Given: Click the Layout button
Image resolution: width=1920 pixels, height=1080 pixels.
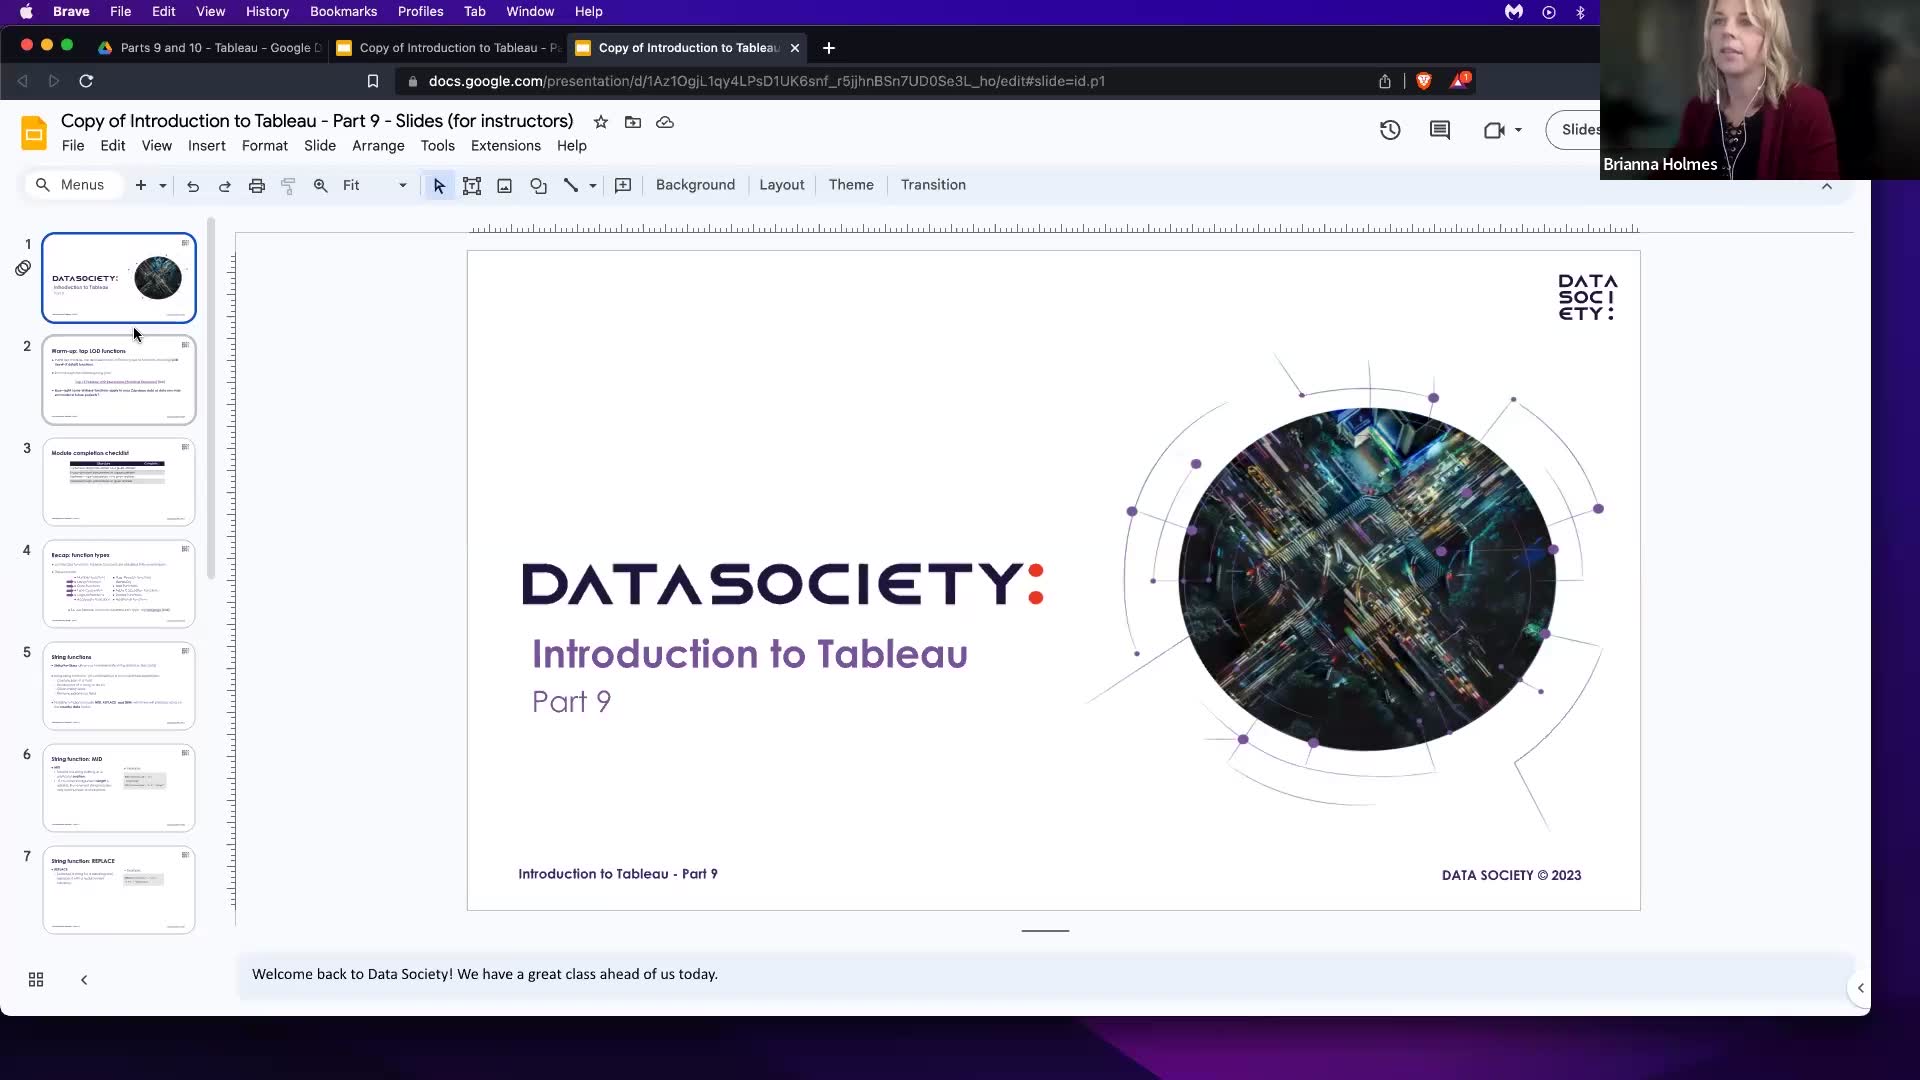Looking at the screenshot, I should (781, 185).
